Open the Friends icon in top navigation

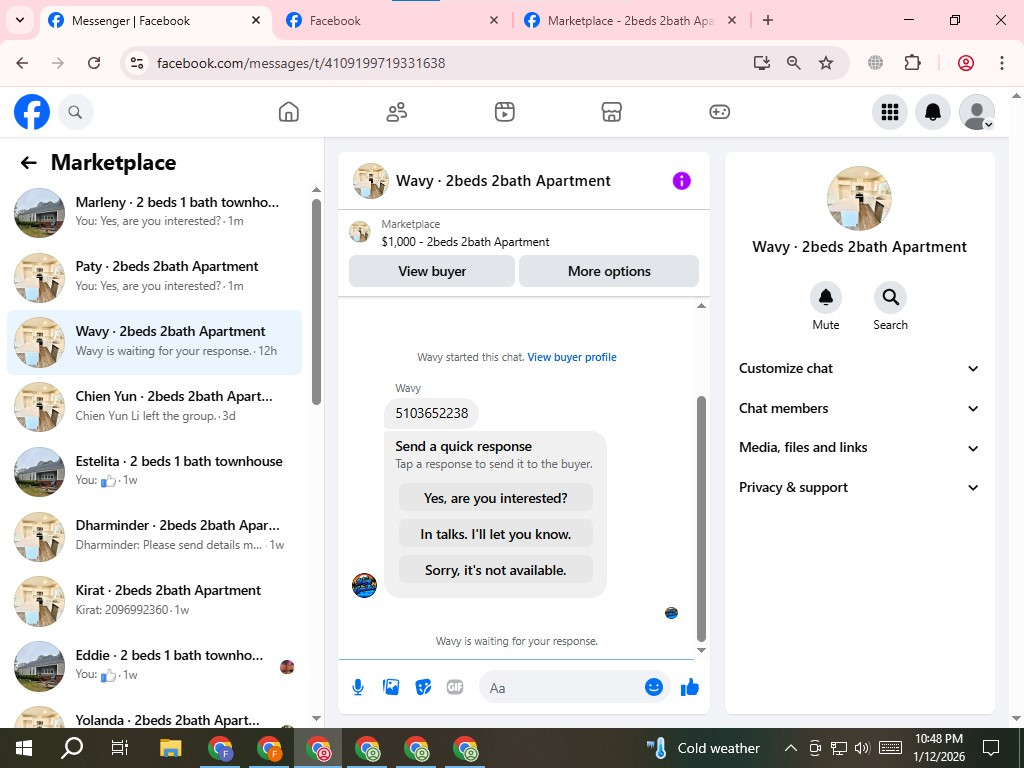click(x=396, y=112)
